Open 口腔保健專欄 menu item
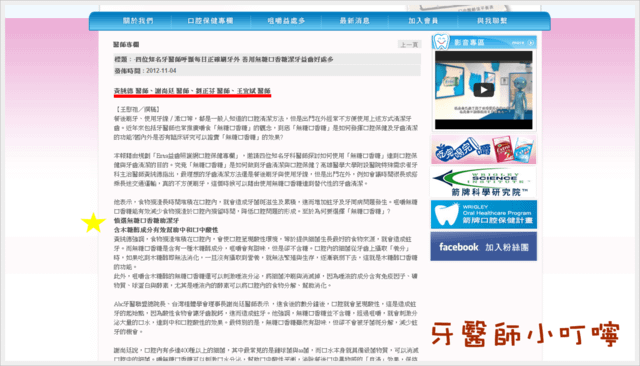This screenshot has width=640, height=366. [210, 21]
